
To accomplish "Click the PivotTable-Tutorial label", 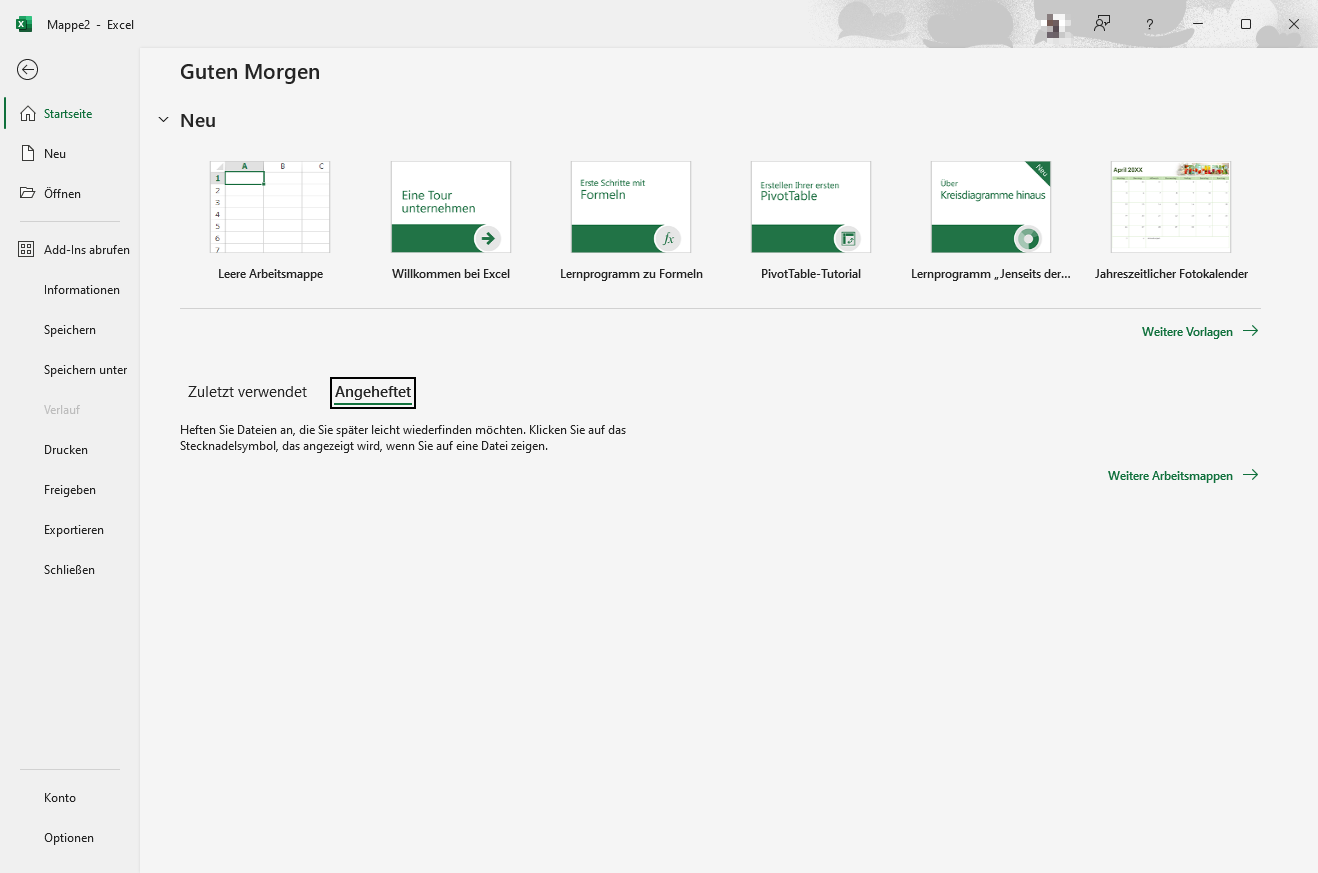I will pos(811,274).
